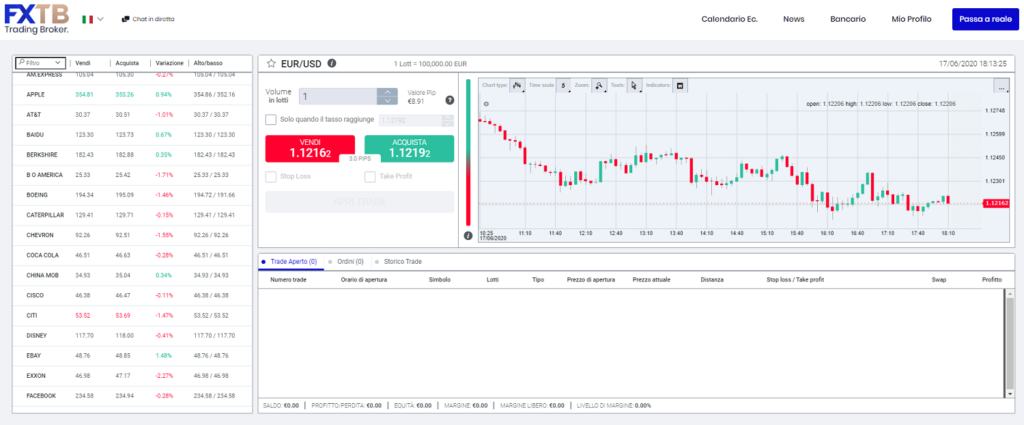The height and width of the screenshot is (425, 1024).
Task: Switch to Trade Aperto tab
Action: (289, 261)
